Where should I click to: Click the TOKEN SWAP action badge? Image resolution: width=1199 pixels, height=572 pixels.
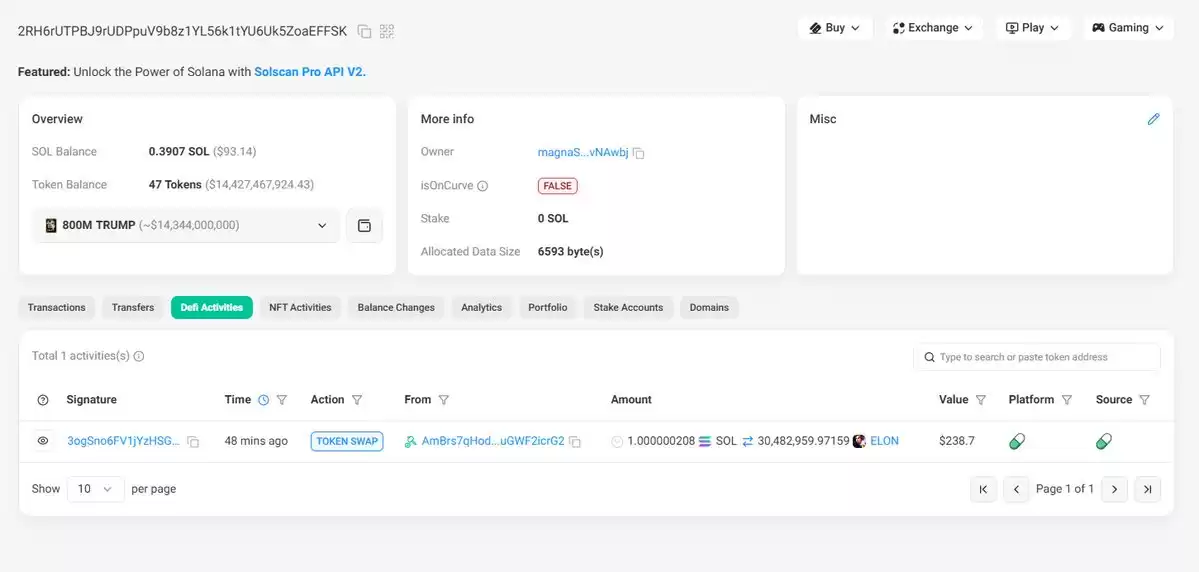(347, 441)
